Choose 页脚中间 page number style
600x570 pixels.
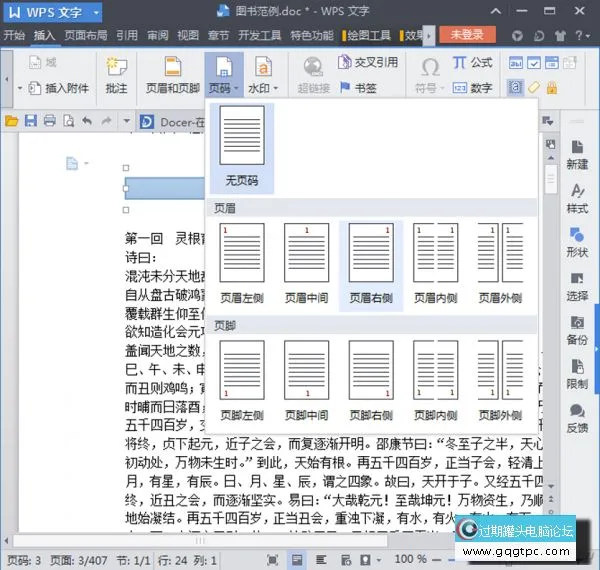307,382
